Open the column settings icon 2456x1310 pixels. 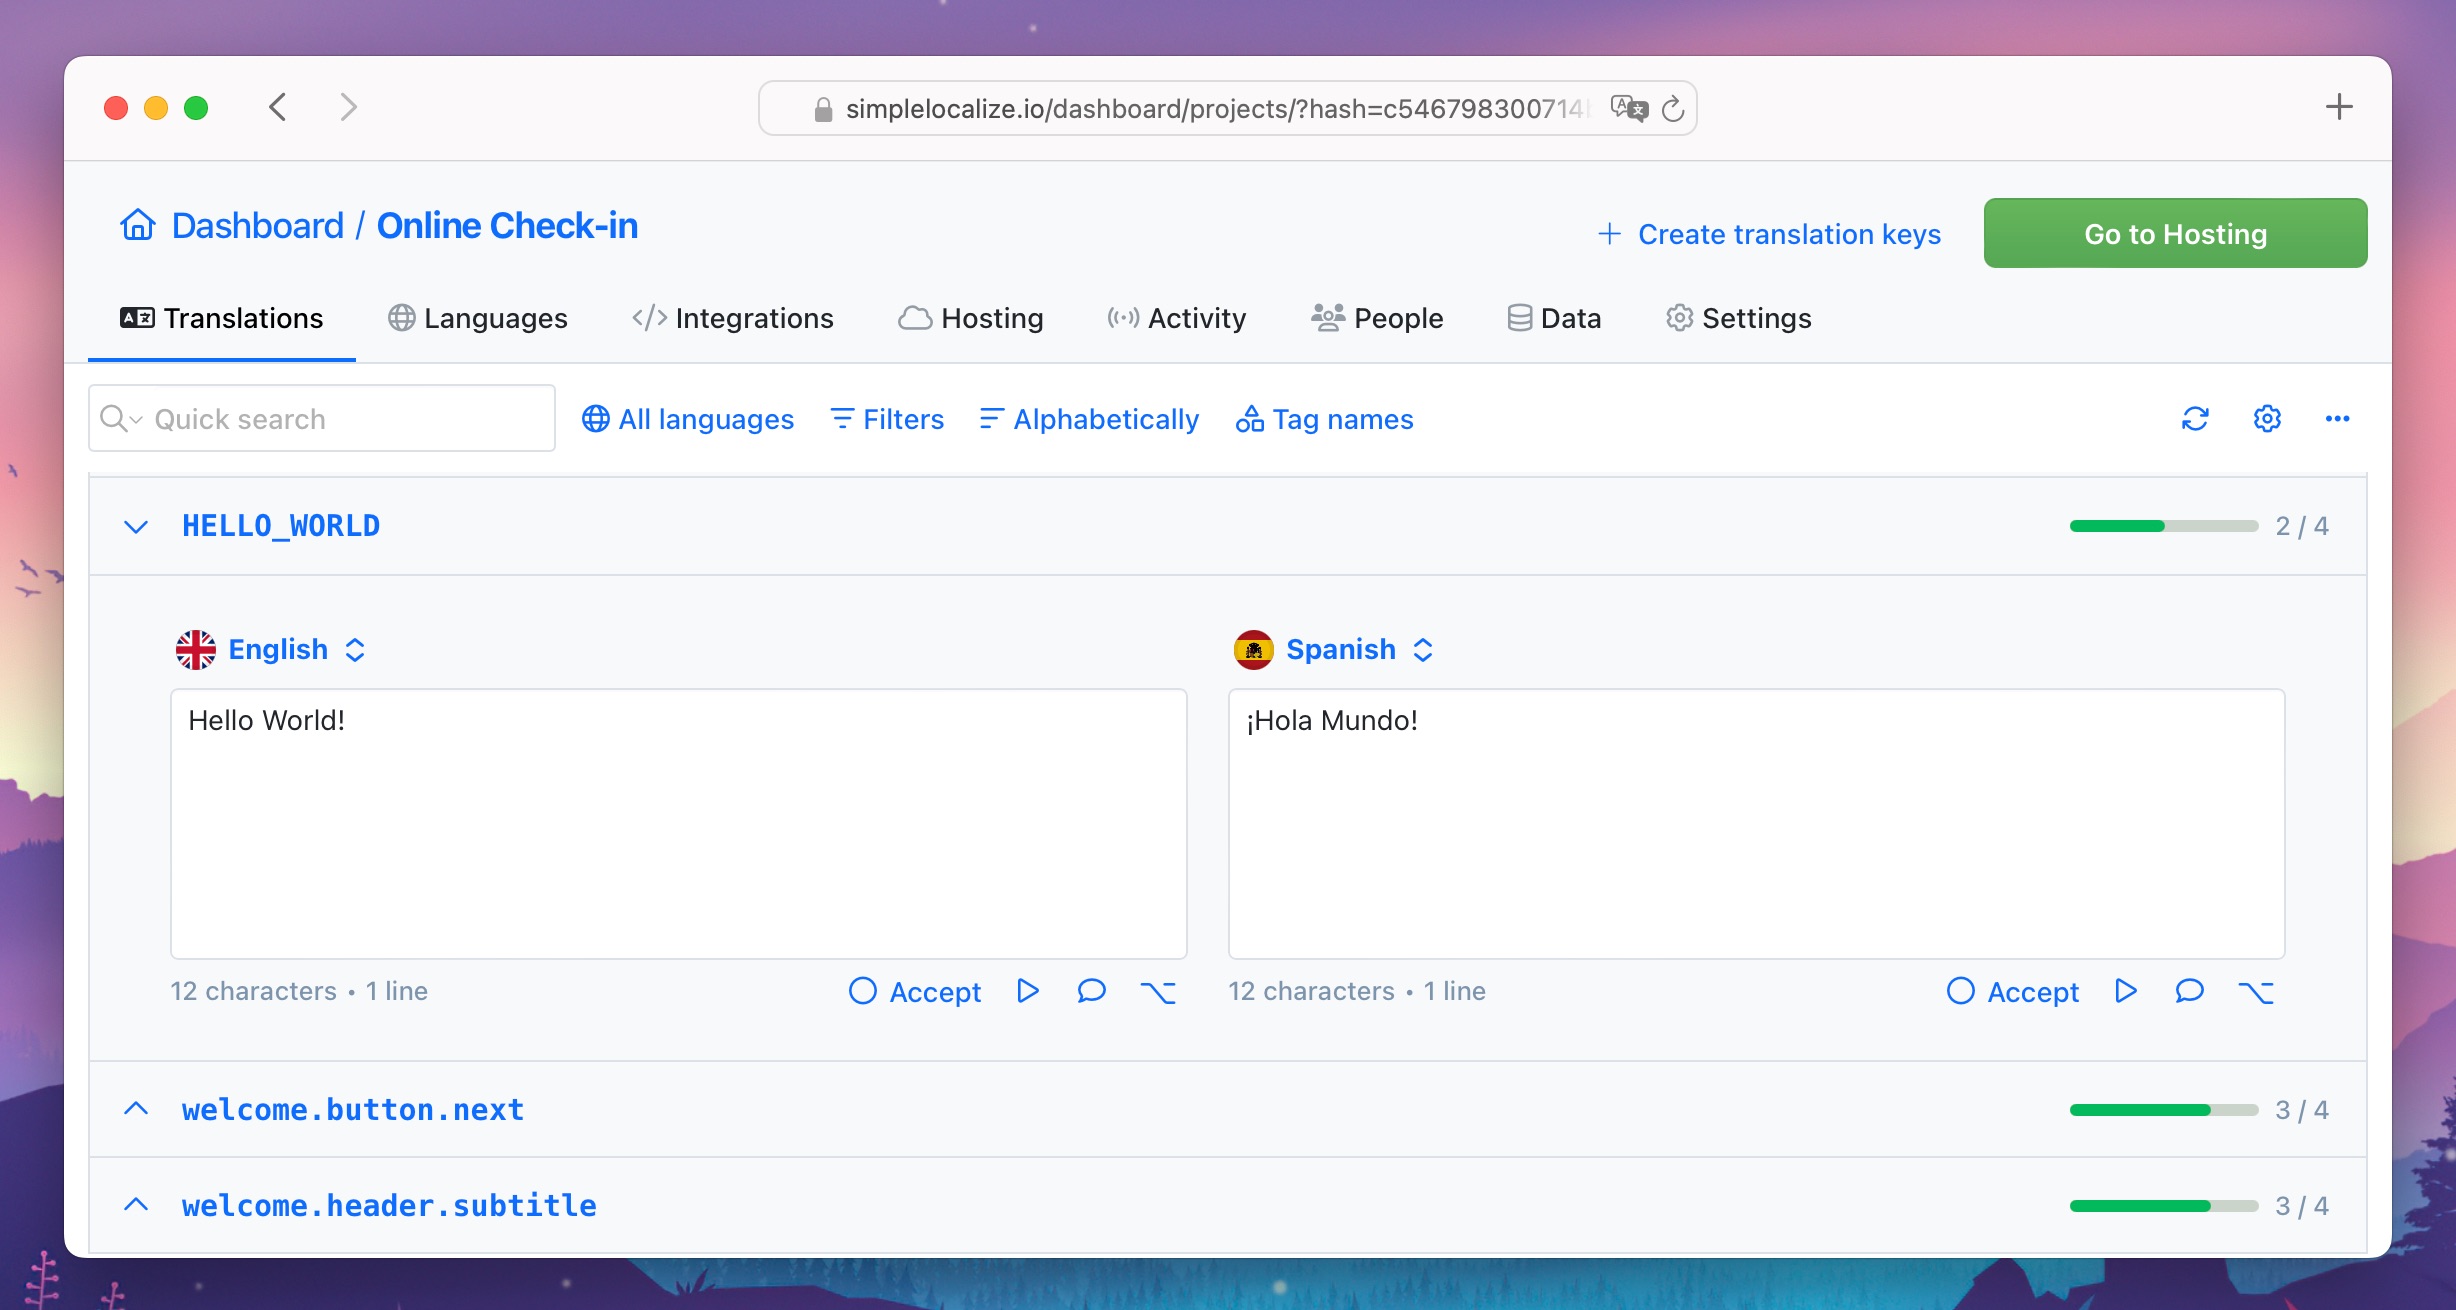pyautogui.click(x=2266, y=418)
